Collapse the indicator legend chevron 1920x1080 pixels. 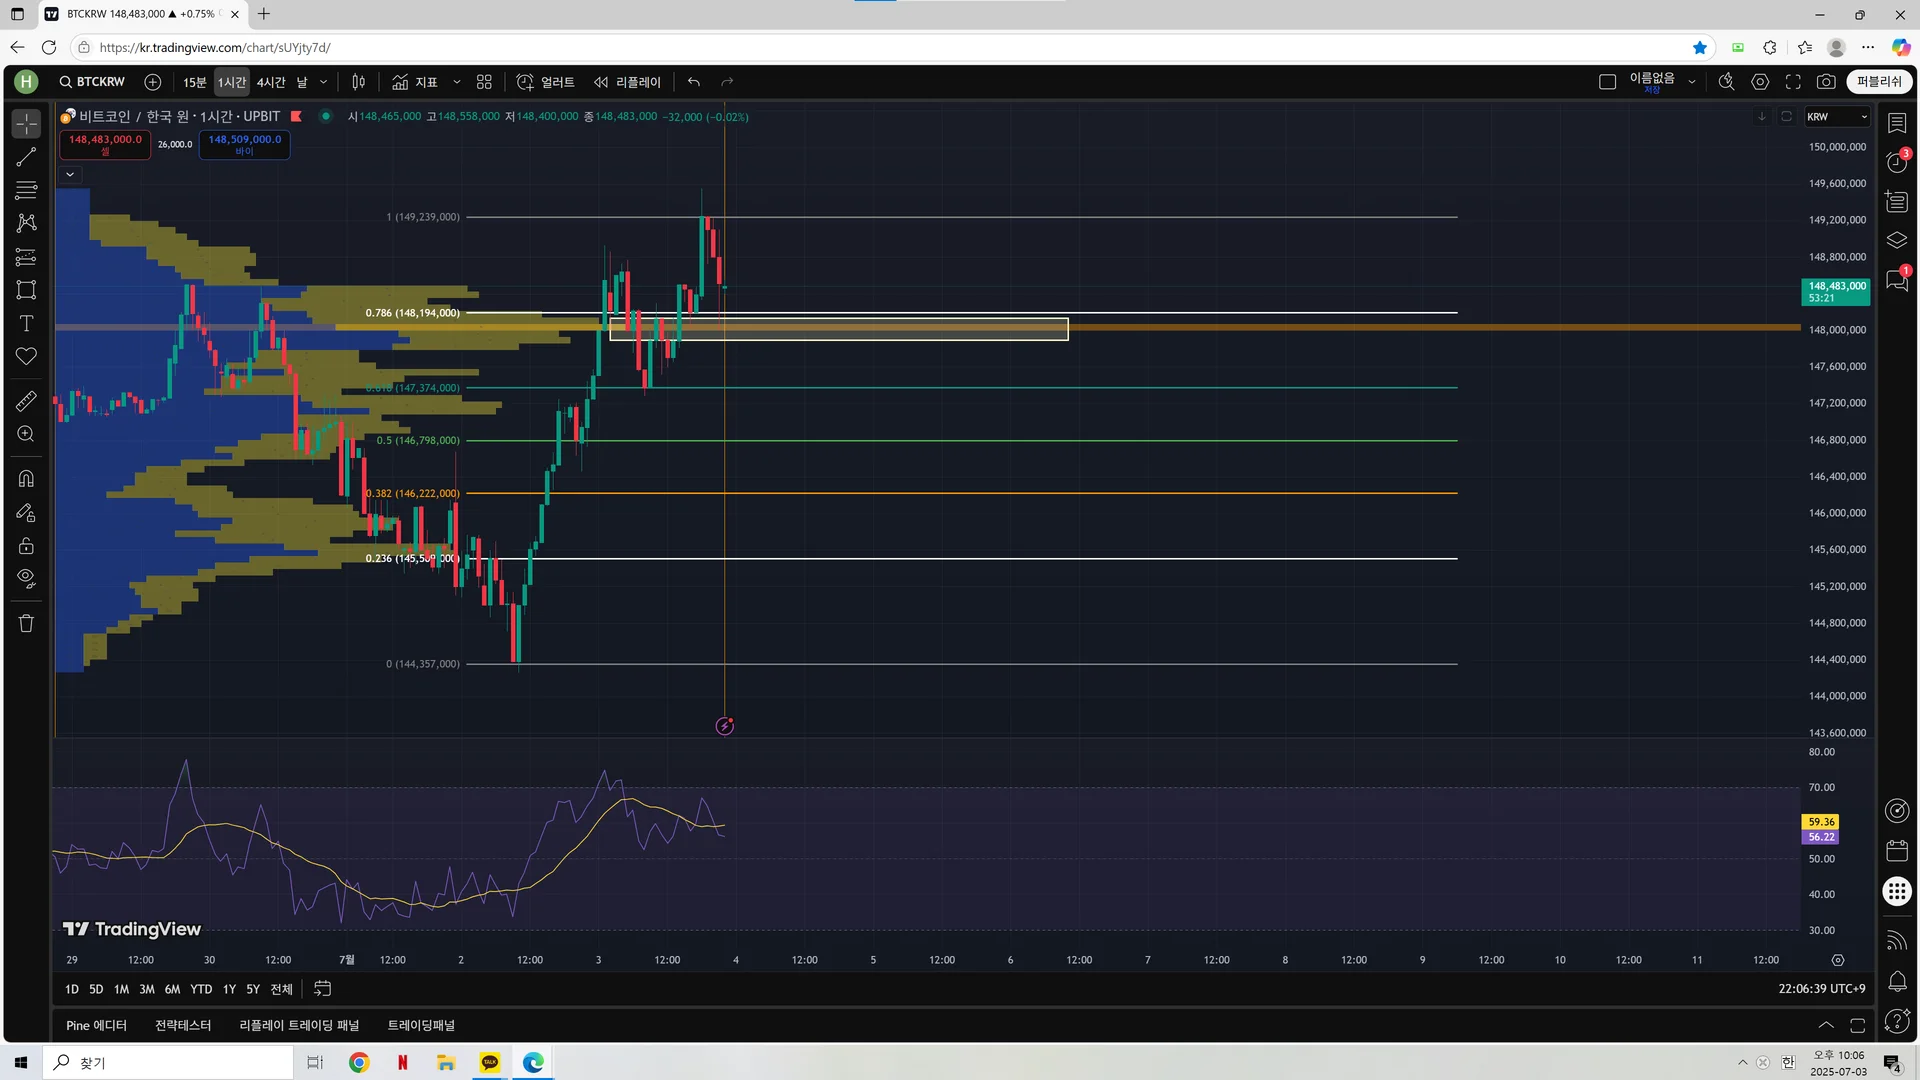click(70, 174)
